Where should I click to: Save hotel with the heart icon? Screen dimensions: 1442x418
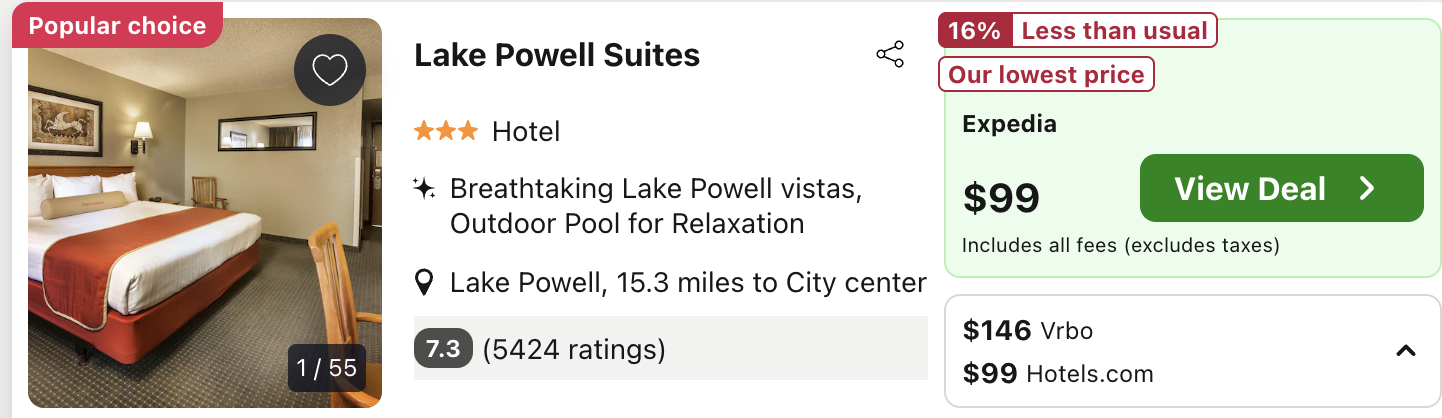tap(330, 69)
